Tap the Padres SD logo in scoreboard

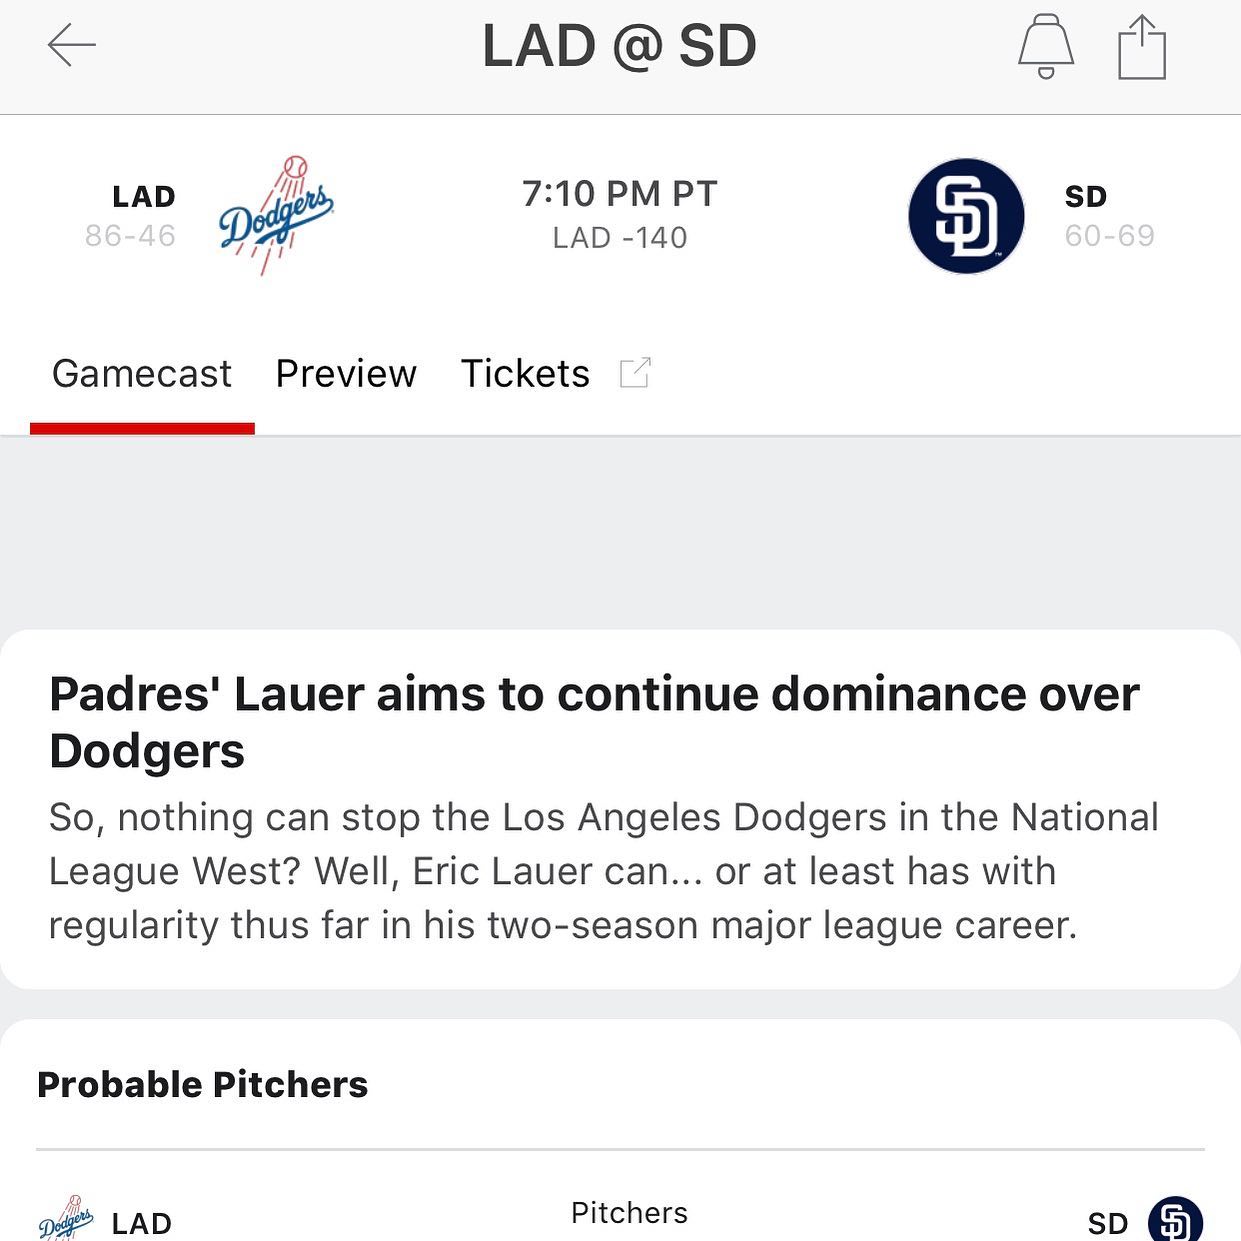tap(966, 216)
